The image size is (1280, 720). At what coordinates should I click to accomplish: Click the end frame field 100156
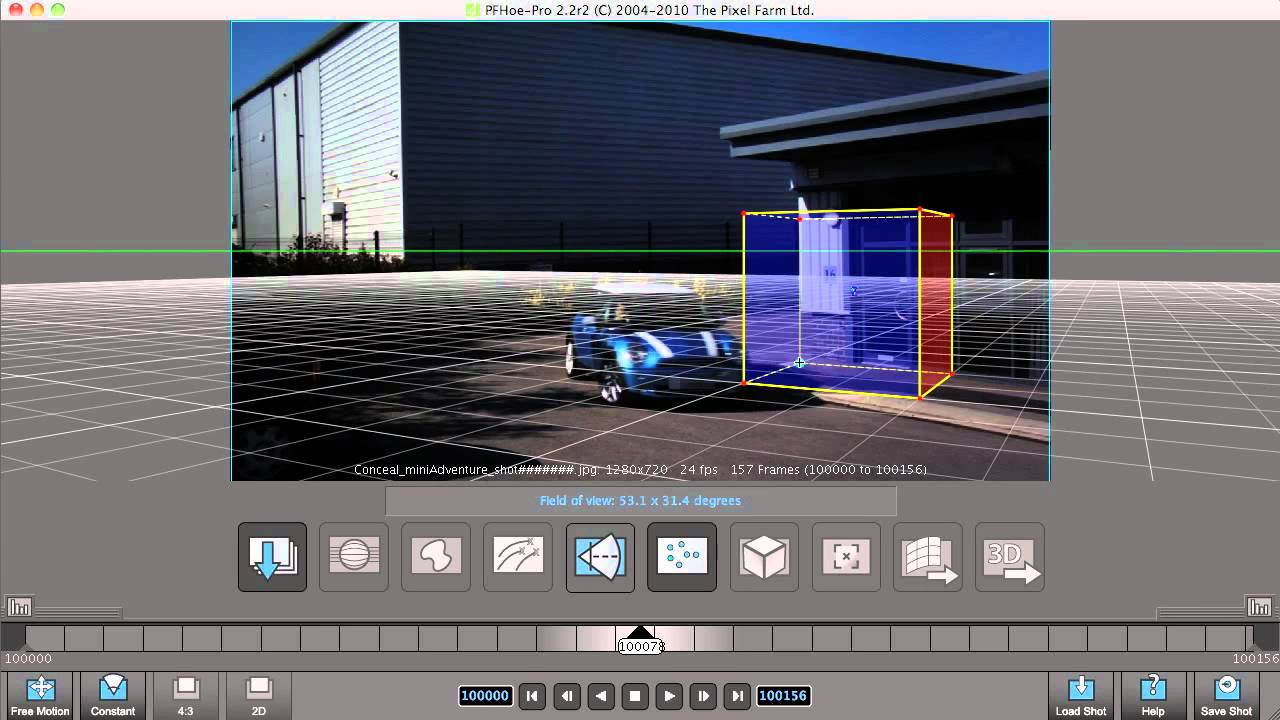(x=783, y=696)
